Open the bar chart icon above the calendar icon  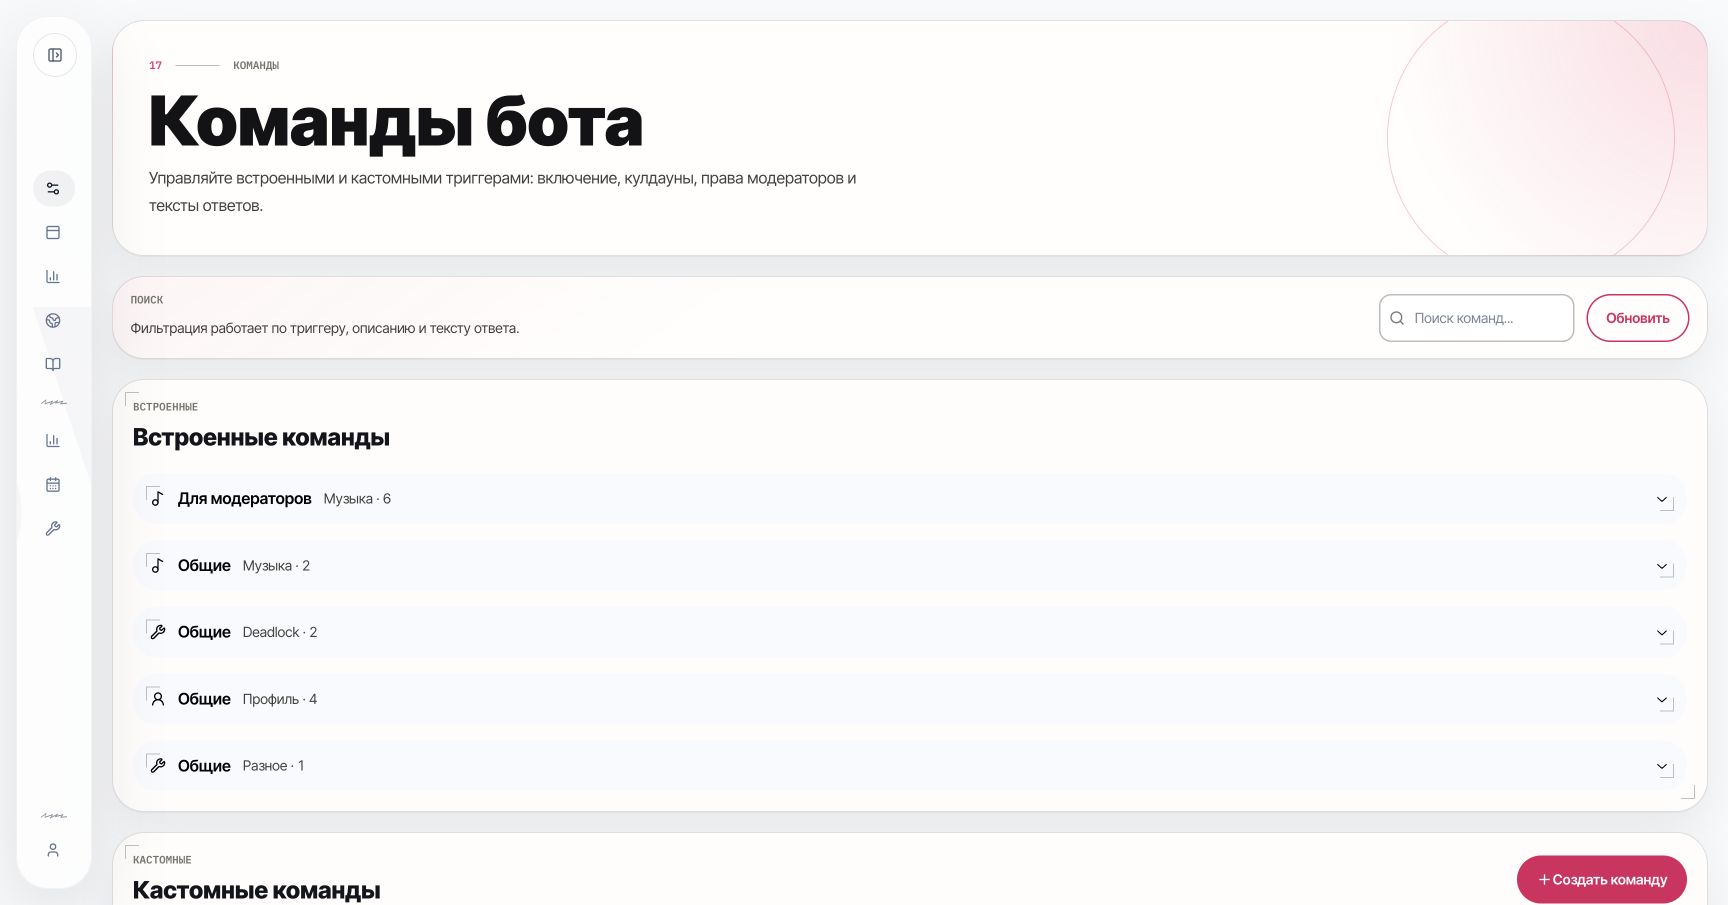coord(54,440)
